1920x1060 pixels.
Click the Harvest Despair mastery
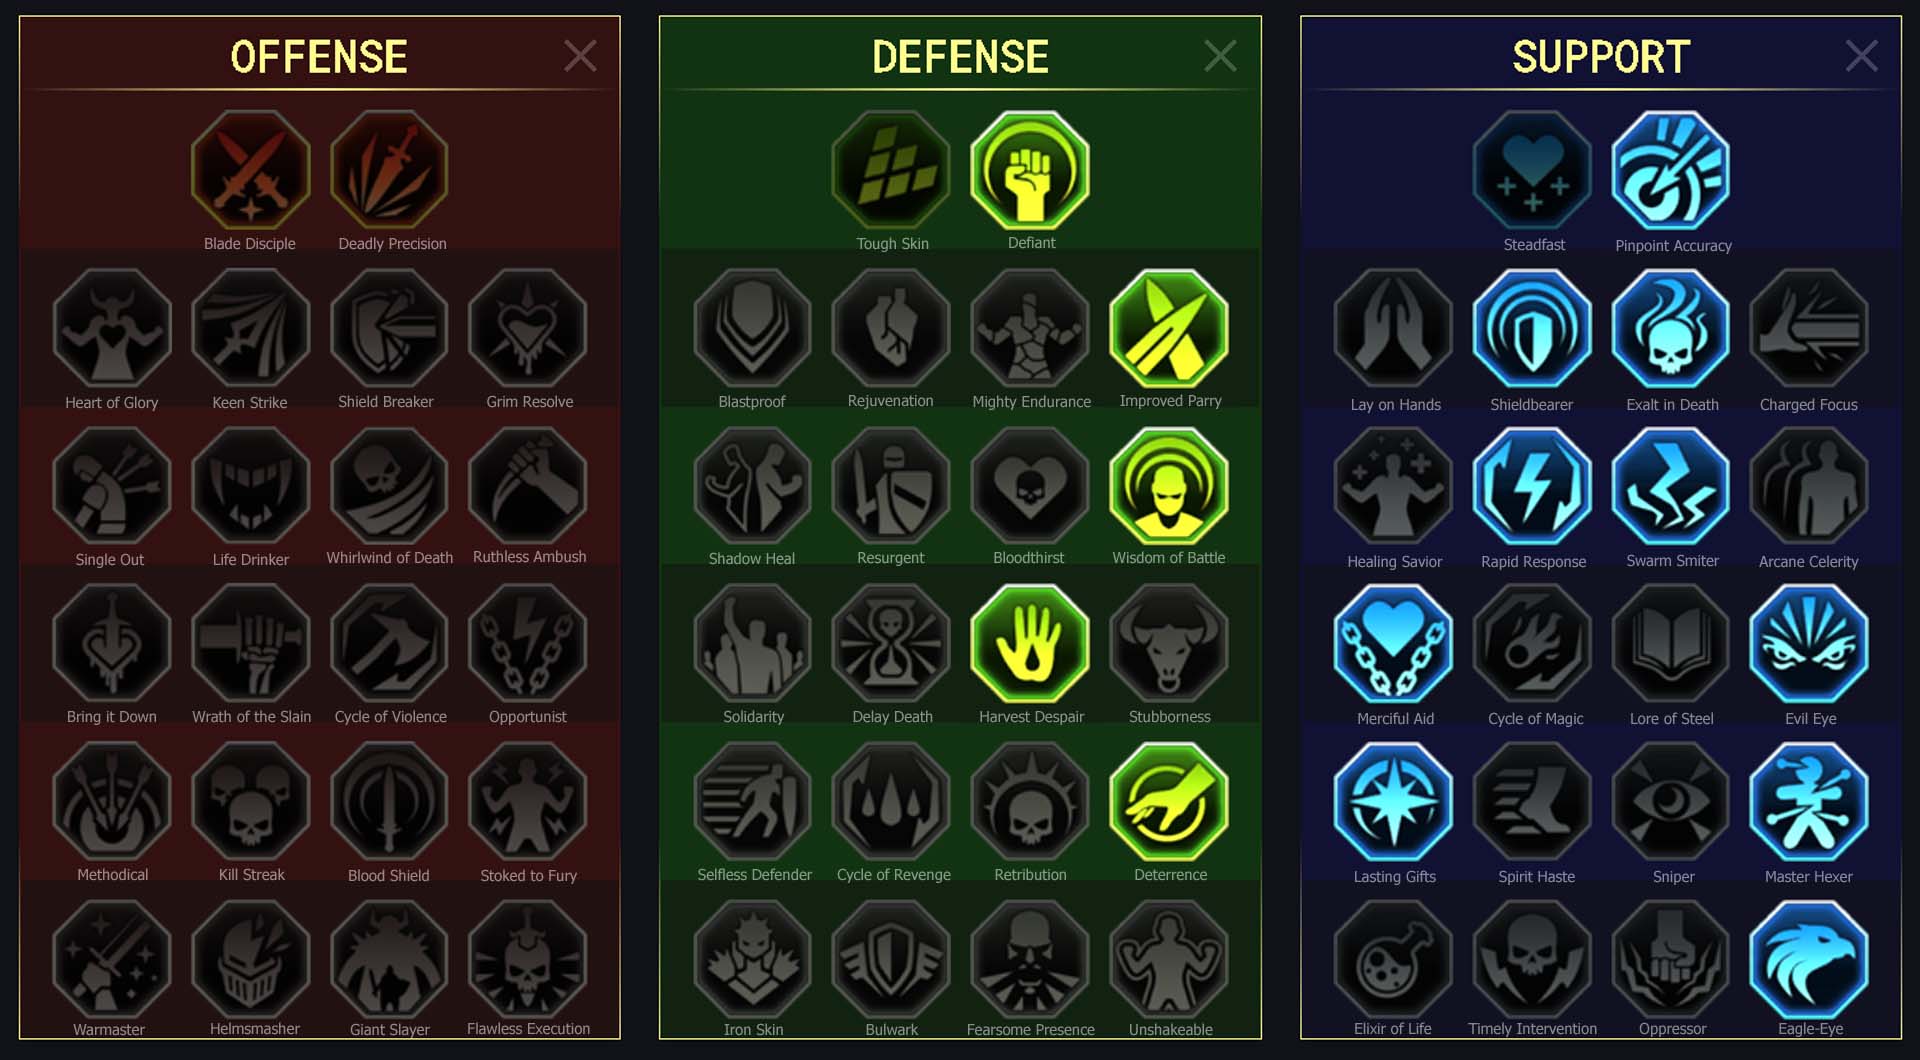[1030, 644]
